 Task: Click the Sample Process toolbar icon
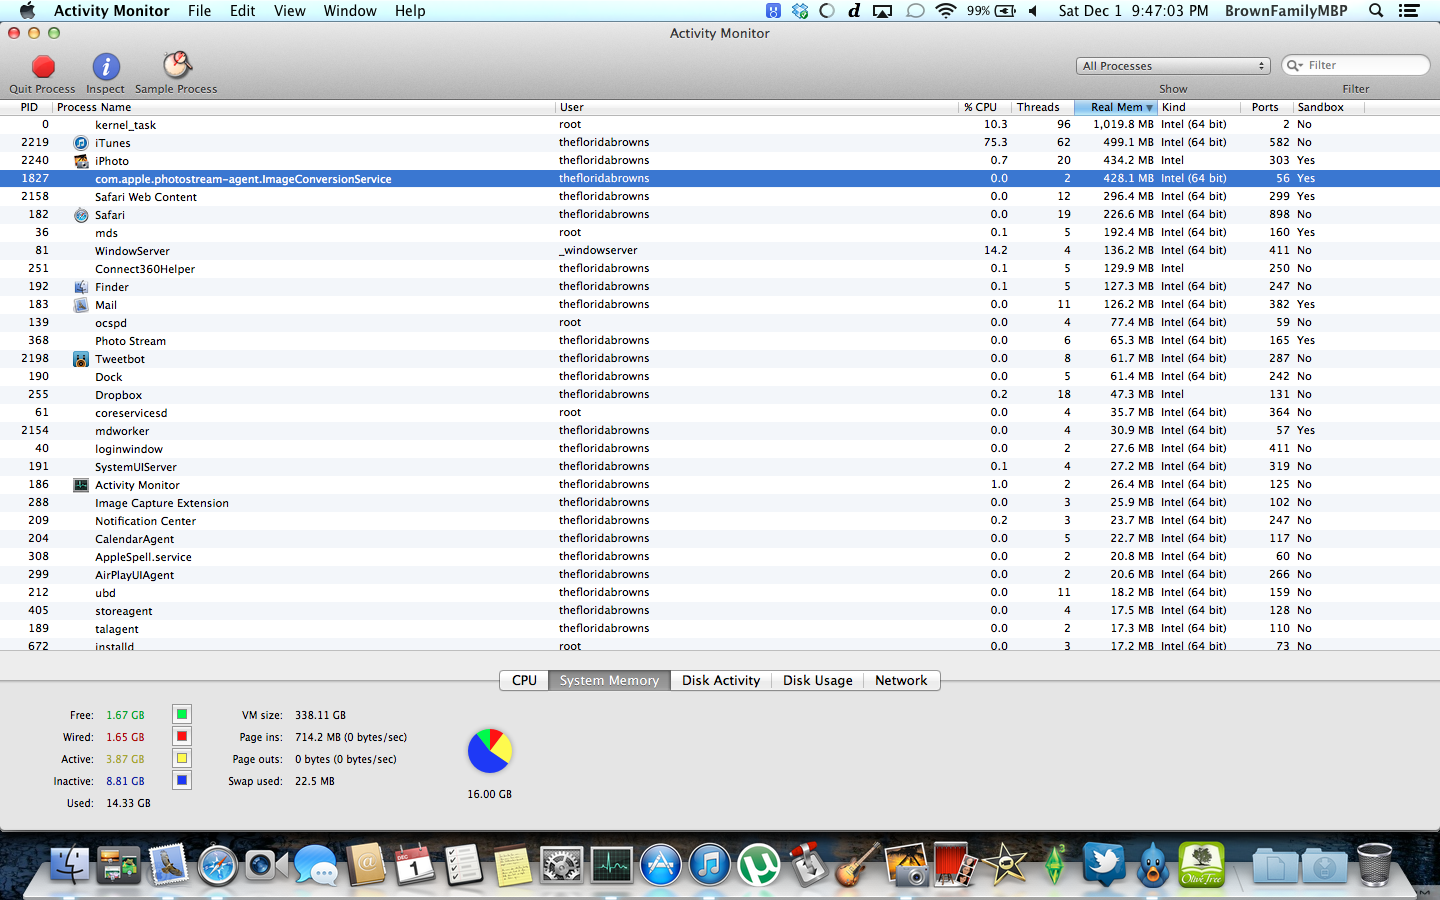click(x=177, y=66)
